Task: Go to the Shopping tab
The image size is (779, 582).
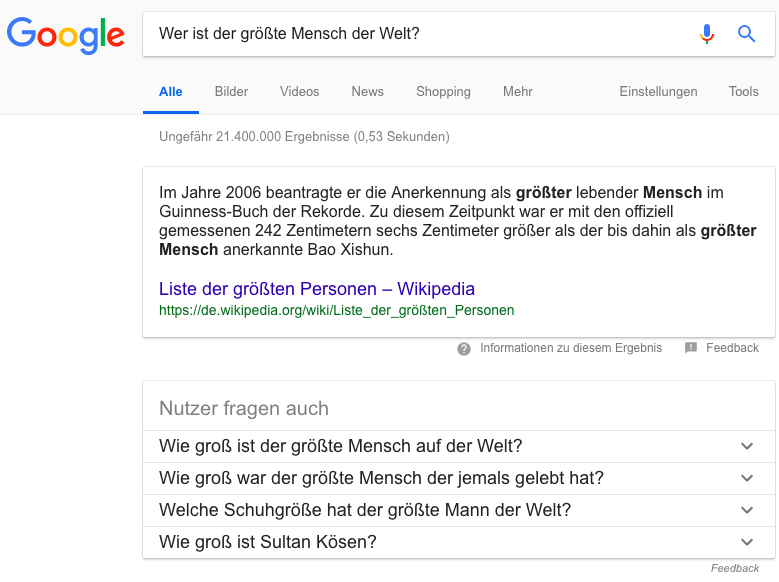Action: 443,92
